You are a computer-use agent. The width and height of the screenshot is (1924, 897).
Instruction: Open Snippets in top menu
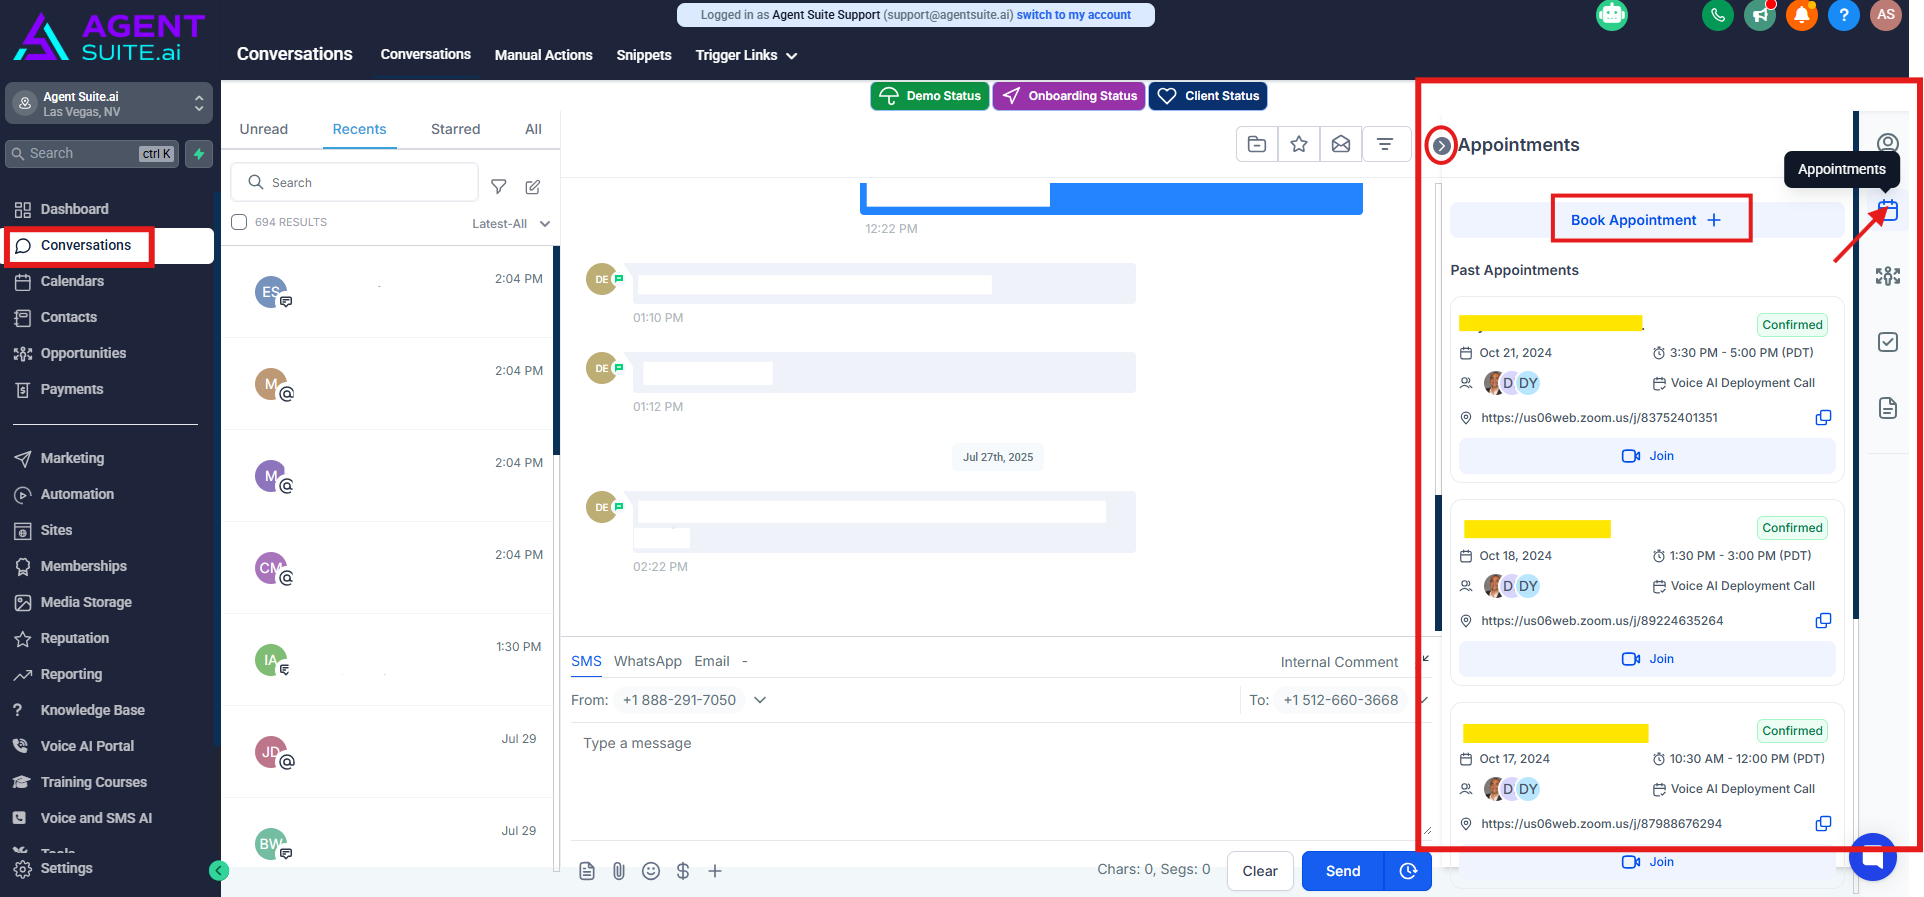[x=644, y=55]
